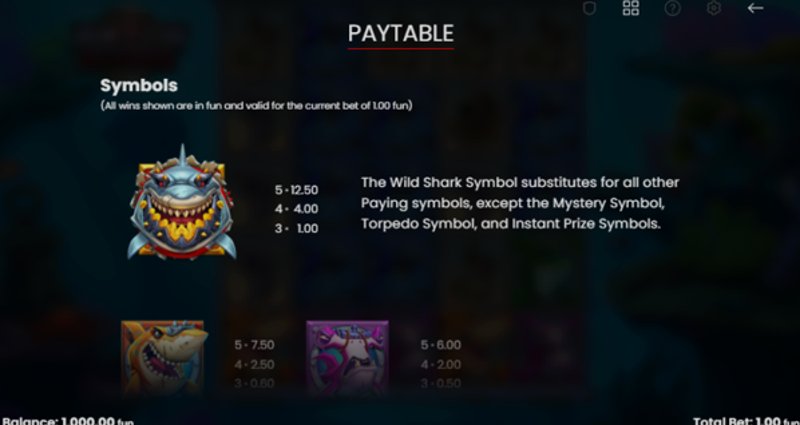
Task: Go back using the arrow icon
Action: pyautogui.click(x=755, y=8)
